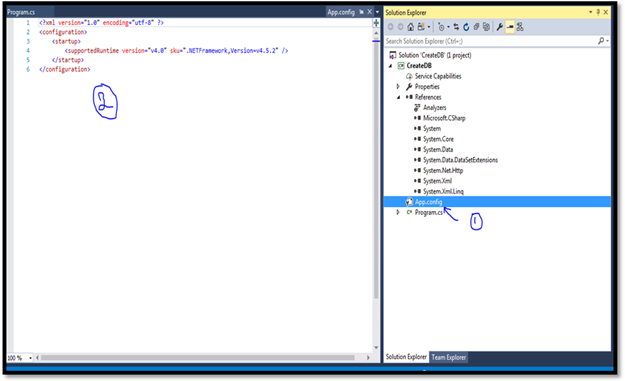The image size is (625, 381).
Task: Open the editor tab list dropdown arrow
Action: point(377,12)
